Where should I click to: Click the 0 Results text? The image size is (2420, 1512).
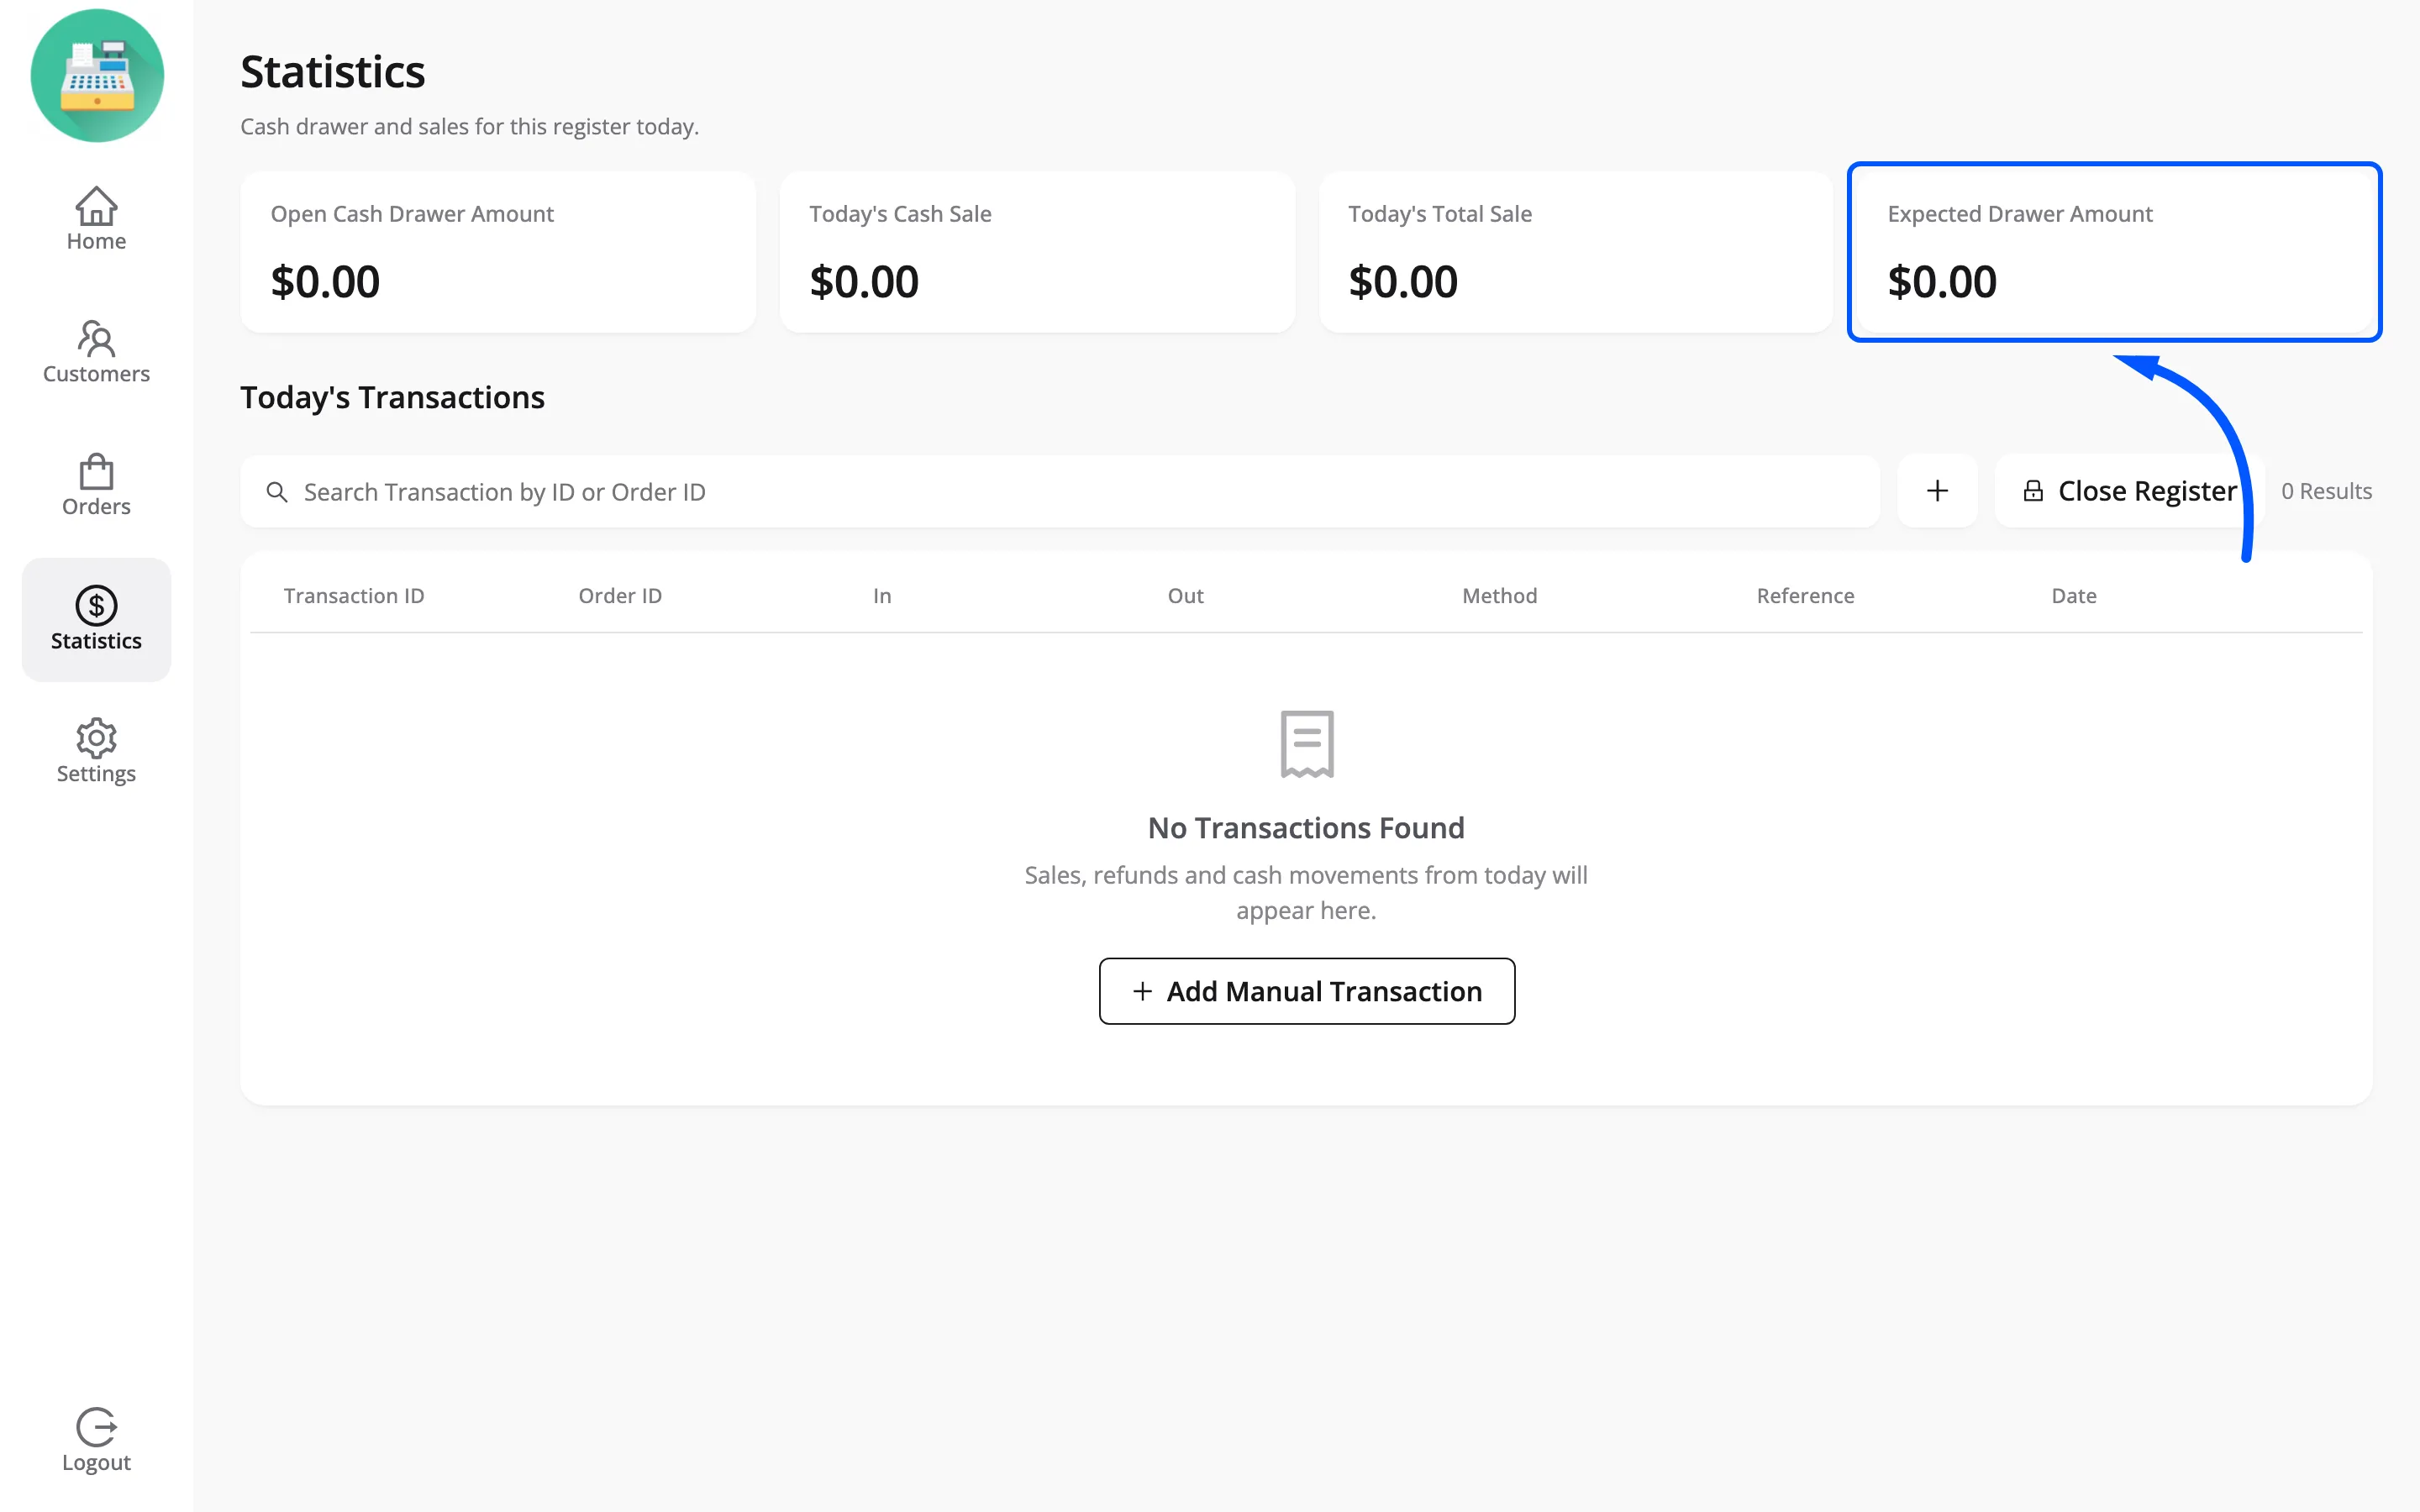tap(2326, 491)
